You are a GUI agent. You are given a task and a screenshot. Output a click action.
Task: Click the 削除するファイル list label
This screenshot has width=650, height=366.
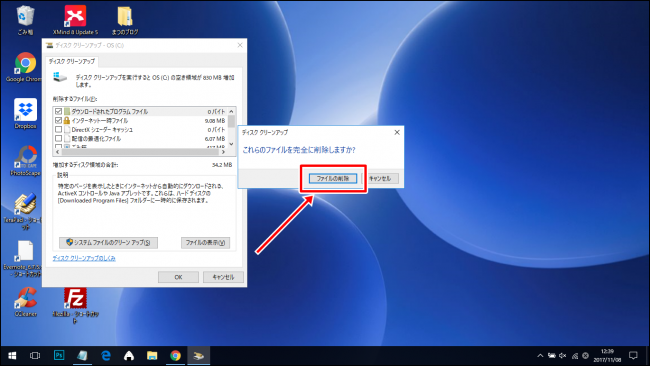click(x=75, y=99)
